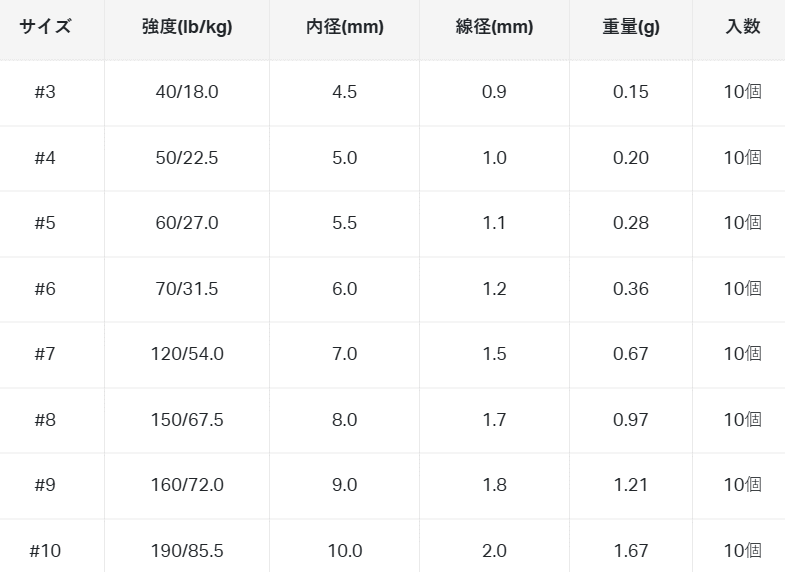This screenshot has height=572, width=785.
Task: Click the 内径(mm) column header
Action: 344,27
